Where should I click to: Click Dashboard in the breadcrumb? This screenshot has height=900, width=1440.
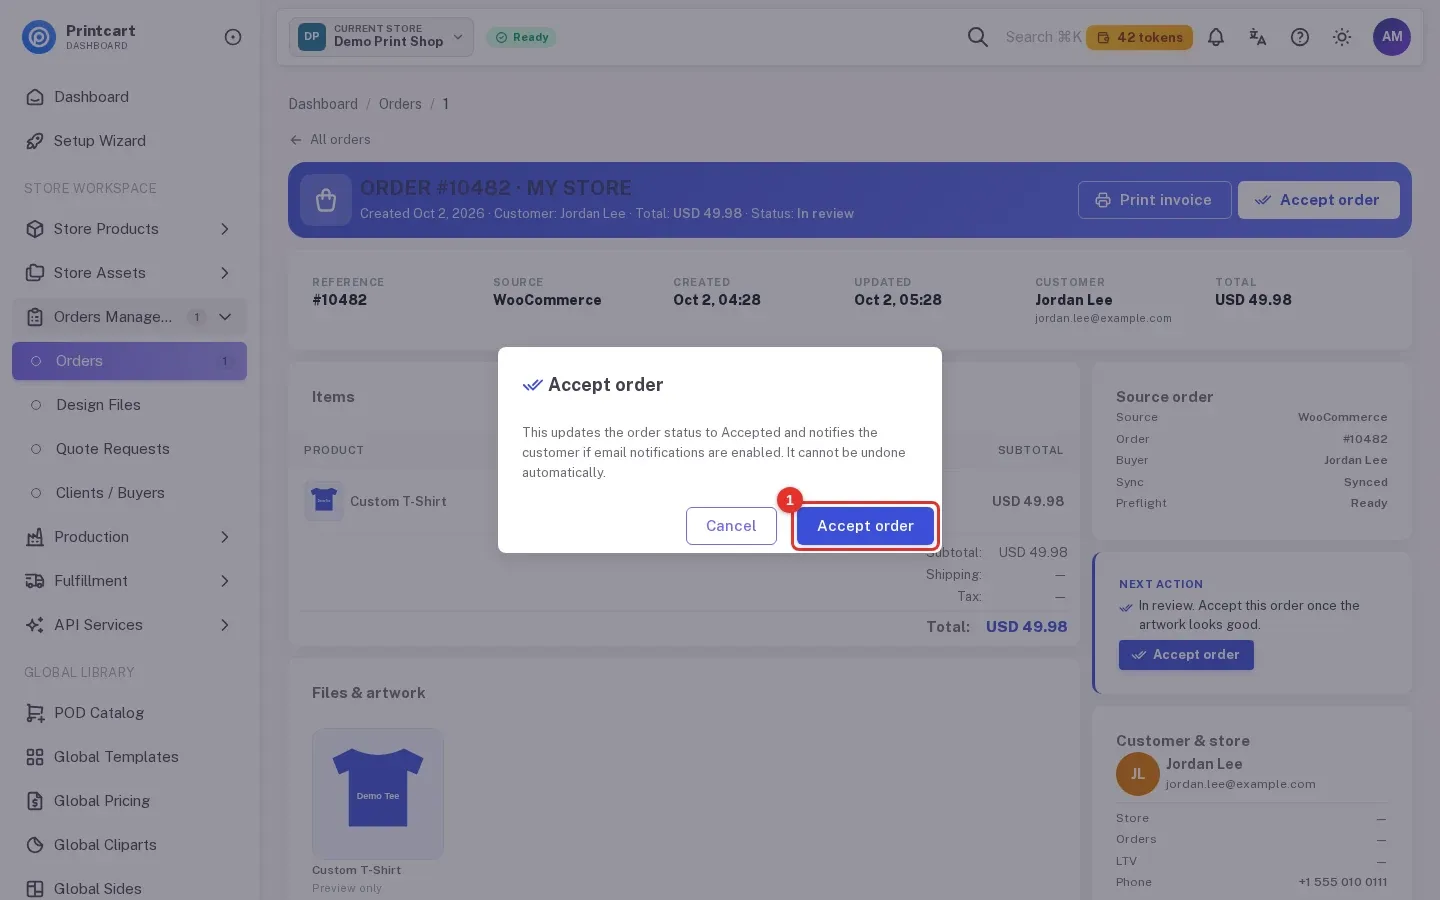323,104
